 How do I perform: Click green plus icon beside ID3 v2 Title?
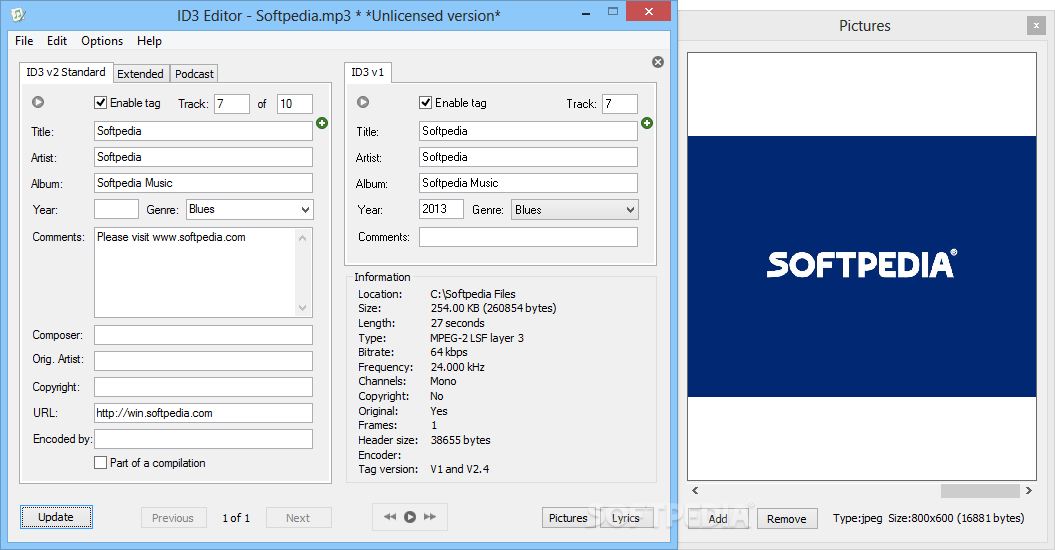[322, 123]
